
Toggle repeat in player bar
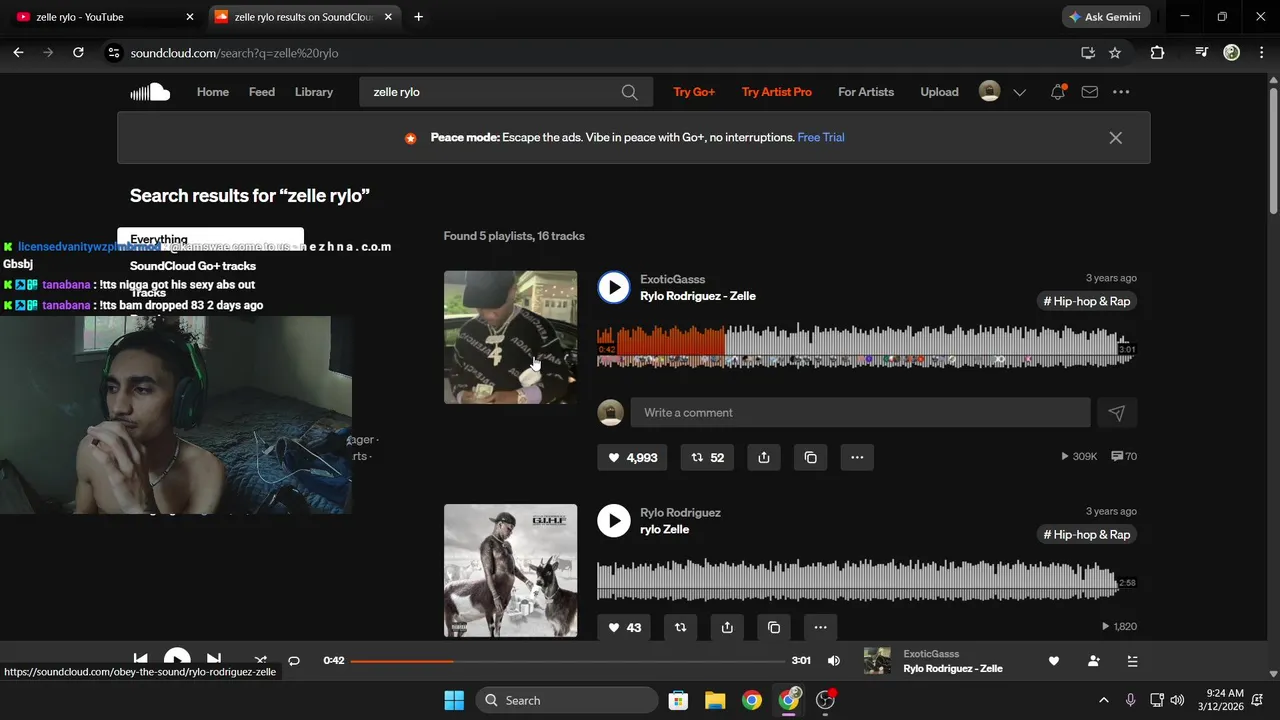(294, 661)
